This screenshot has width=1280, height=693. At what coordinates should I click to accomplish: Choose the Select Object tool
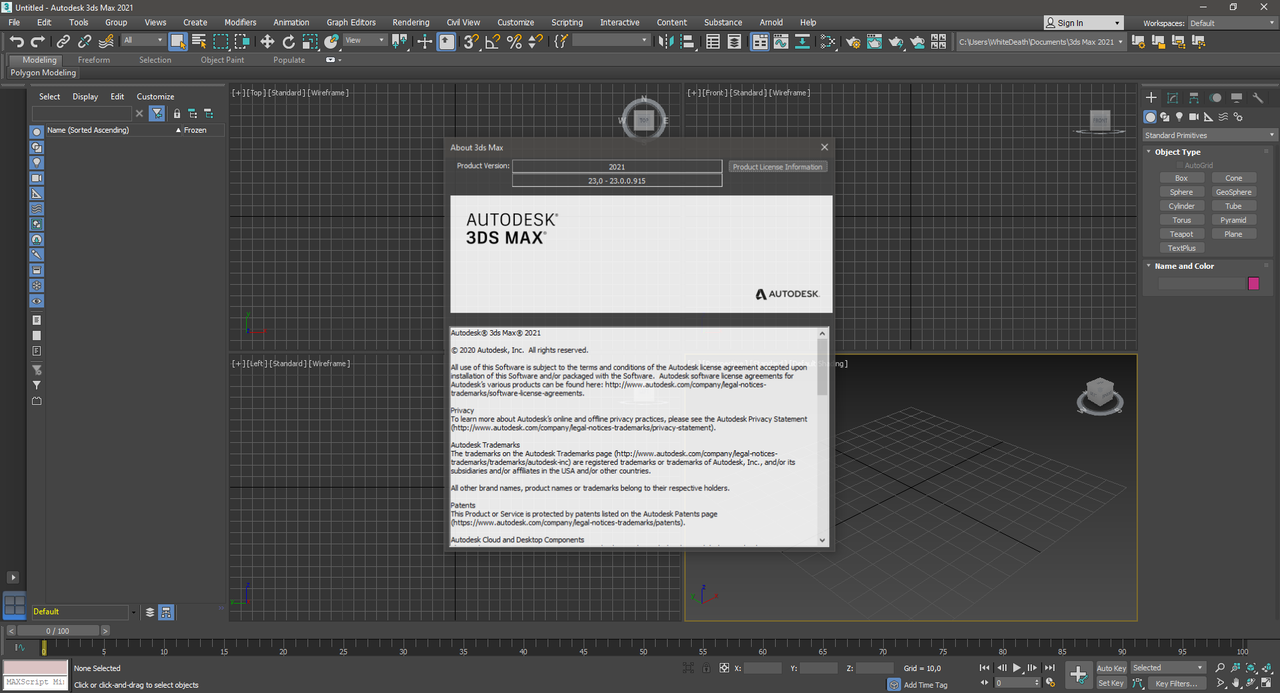coord(178,41)
